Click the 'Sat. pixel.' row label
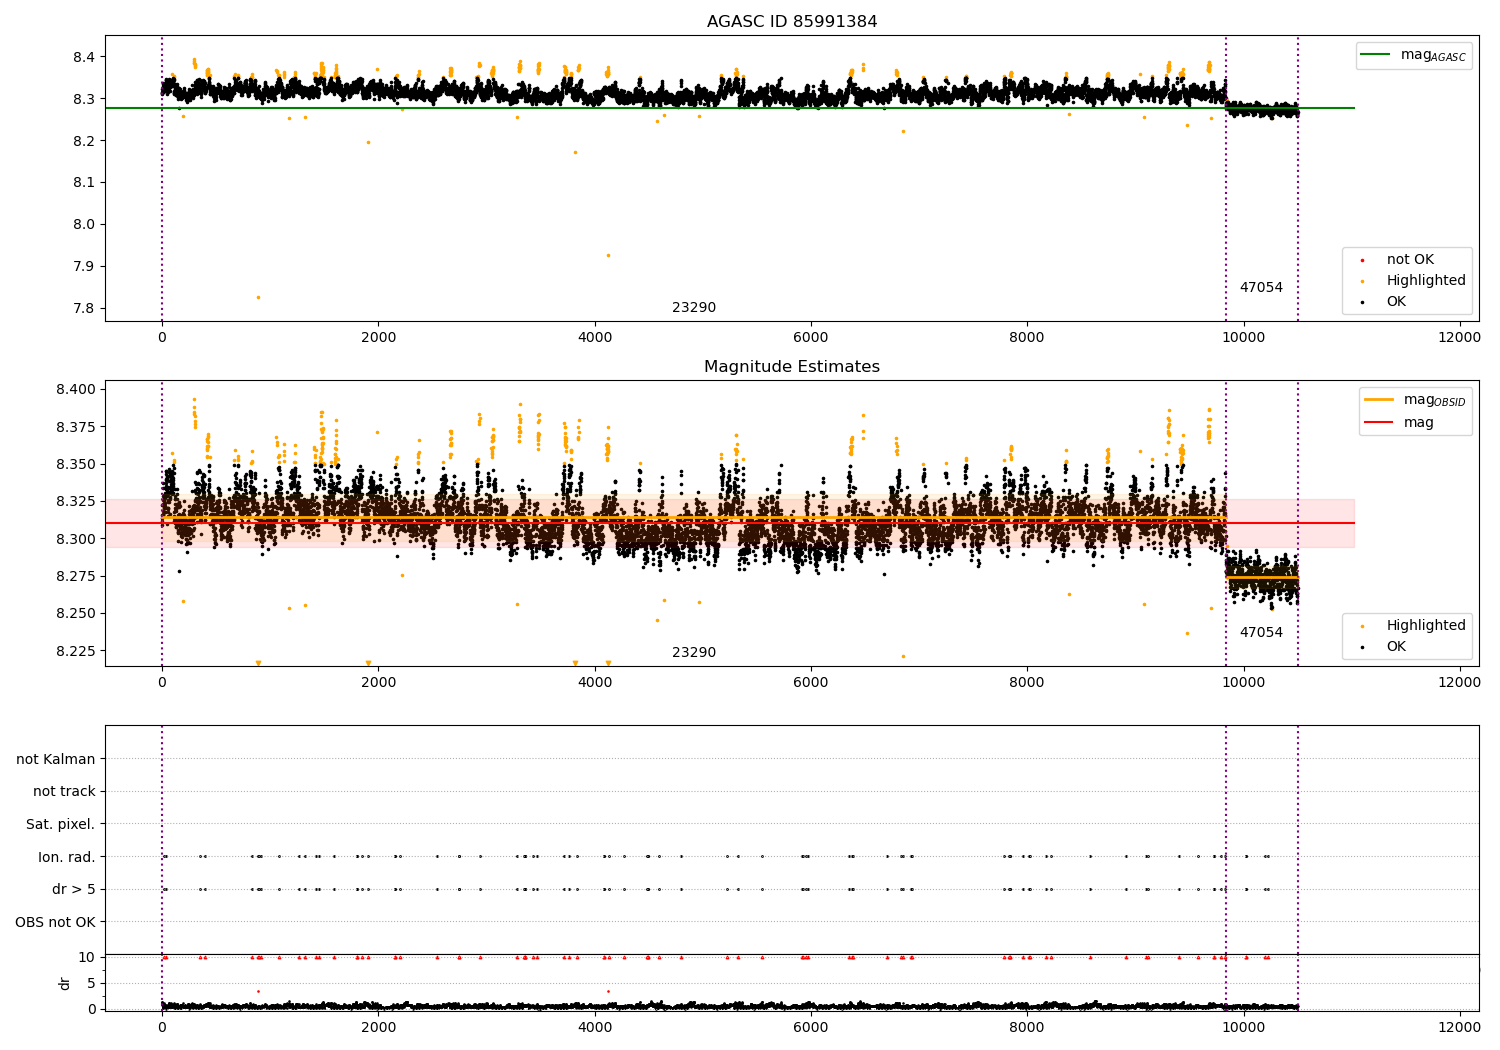The height and width of the screenshot is (1050, 1500). [61, 825]
